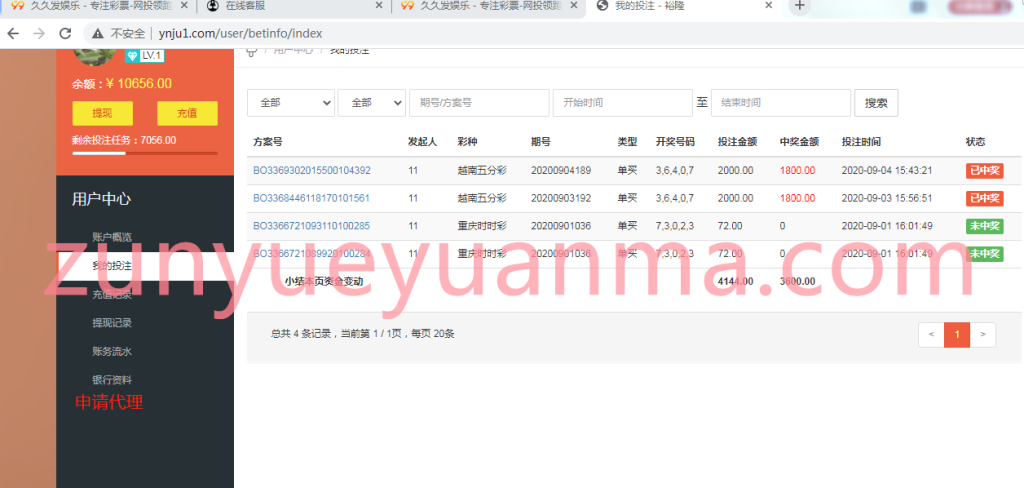Switch to the 在线客服 tab
This screenshot has width=1024, height=488.
click(293, 7)
